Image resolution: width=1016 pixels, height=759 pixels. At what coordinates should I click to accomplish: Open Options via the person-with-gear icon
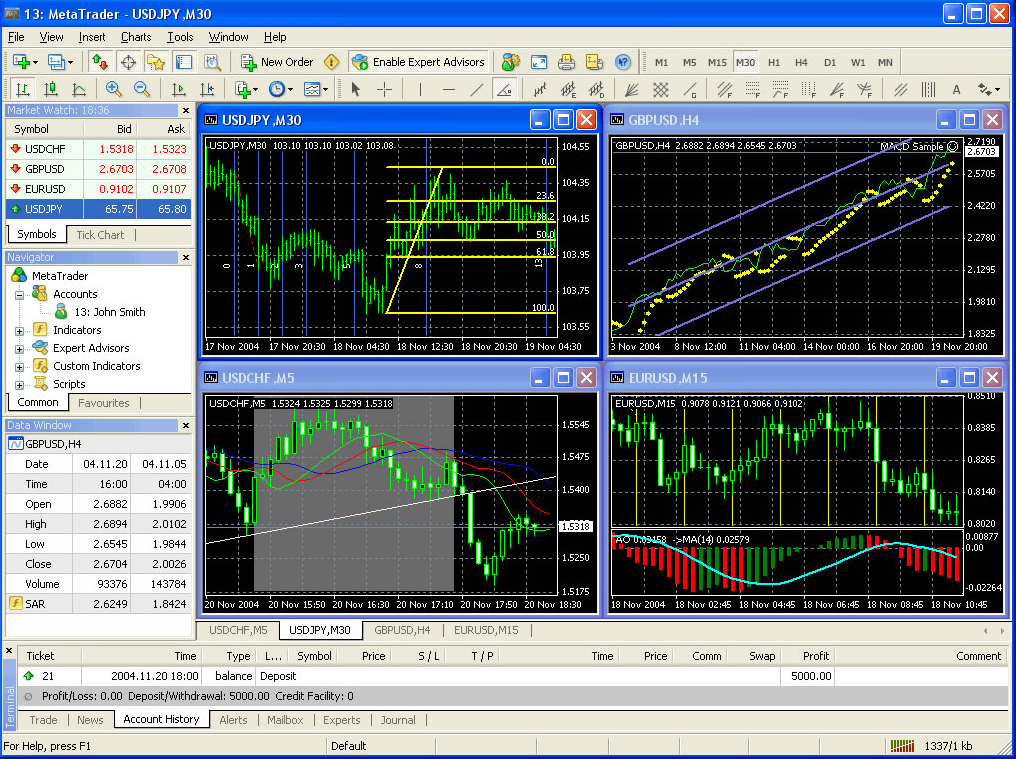coord(511,62)
